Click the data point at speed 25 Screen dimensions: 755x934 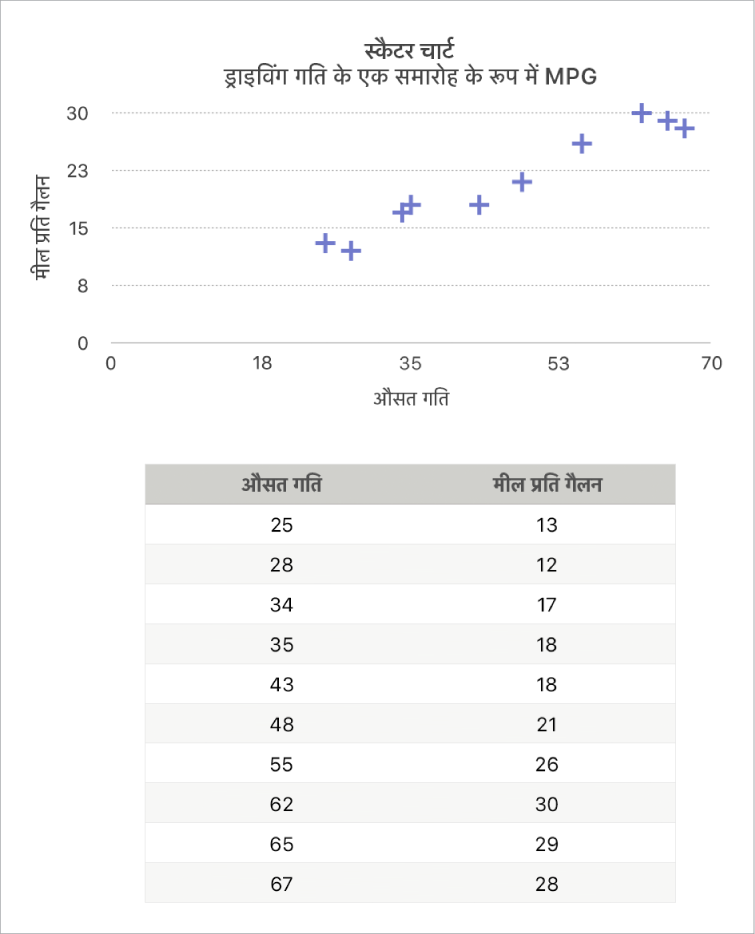[325, 243]
